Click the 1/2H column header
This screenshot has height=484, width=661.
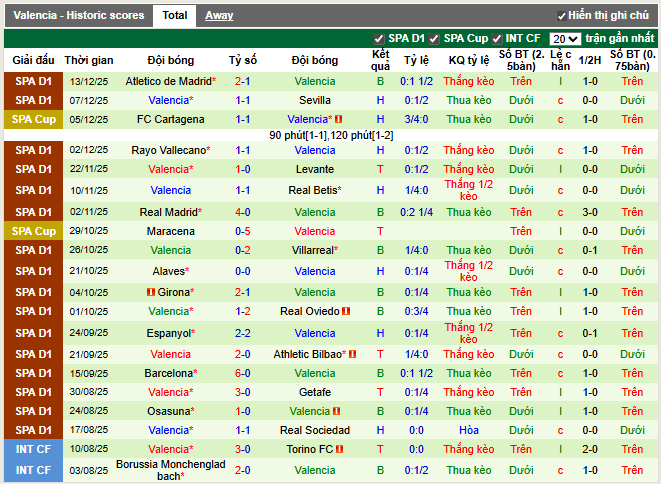(590, 60)
